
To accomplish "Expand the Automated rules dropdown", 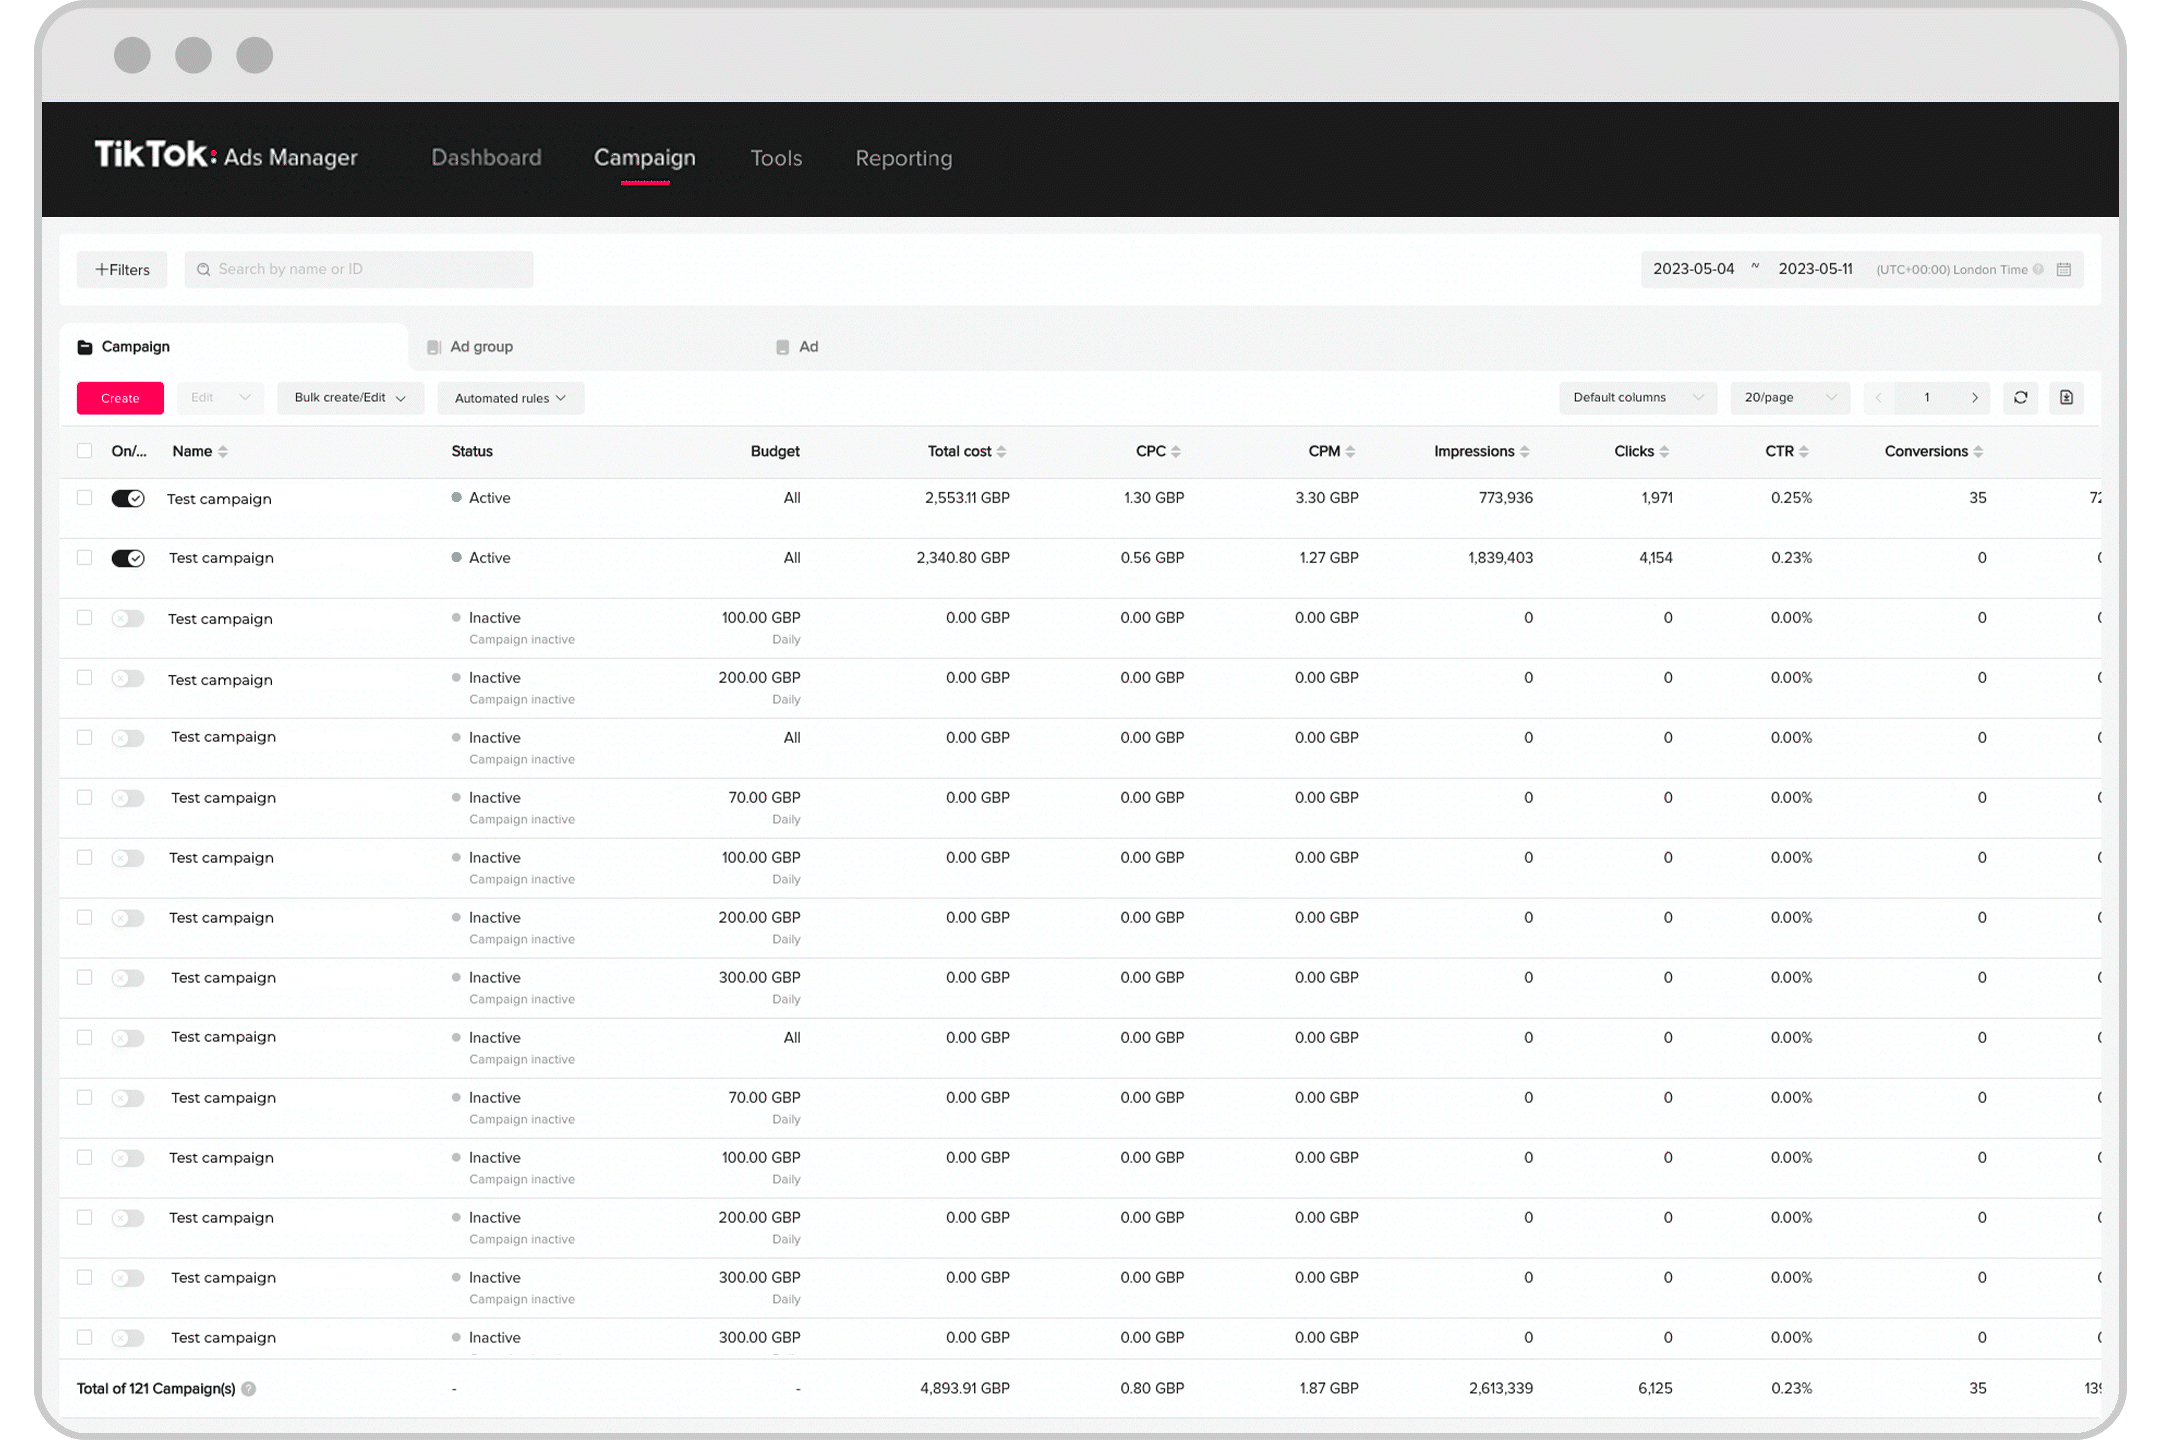I will tap(509, 397).
